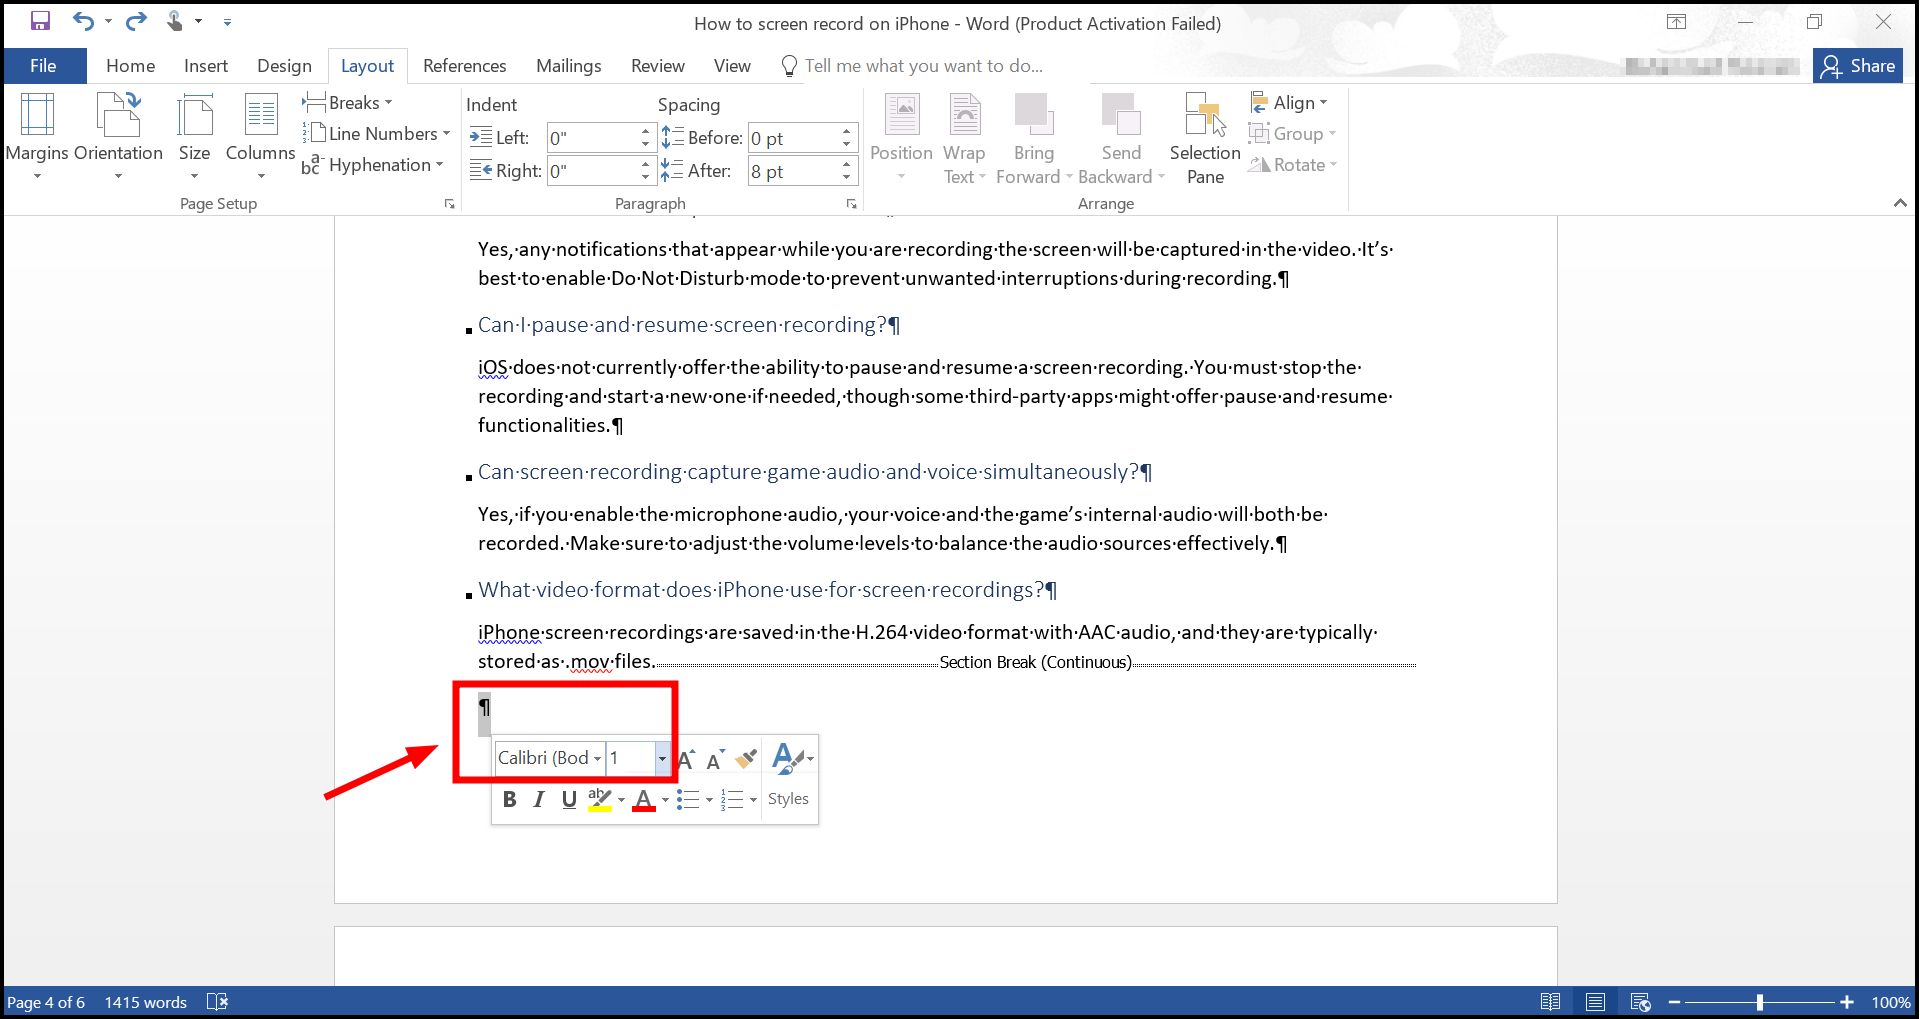Grow font size in mini toolbar
This screenshot has width=1920, height=1019.
(x=687, y=760)
